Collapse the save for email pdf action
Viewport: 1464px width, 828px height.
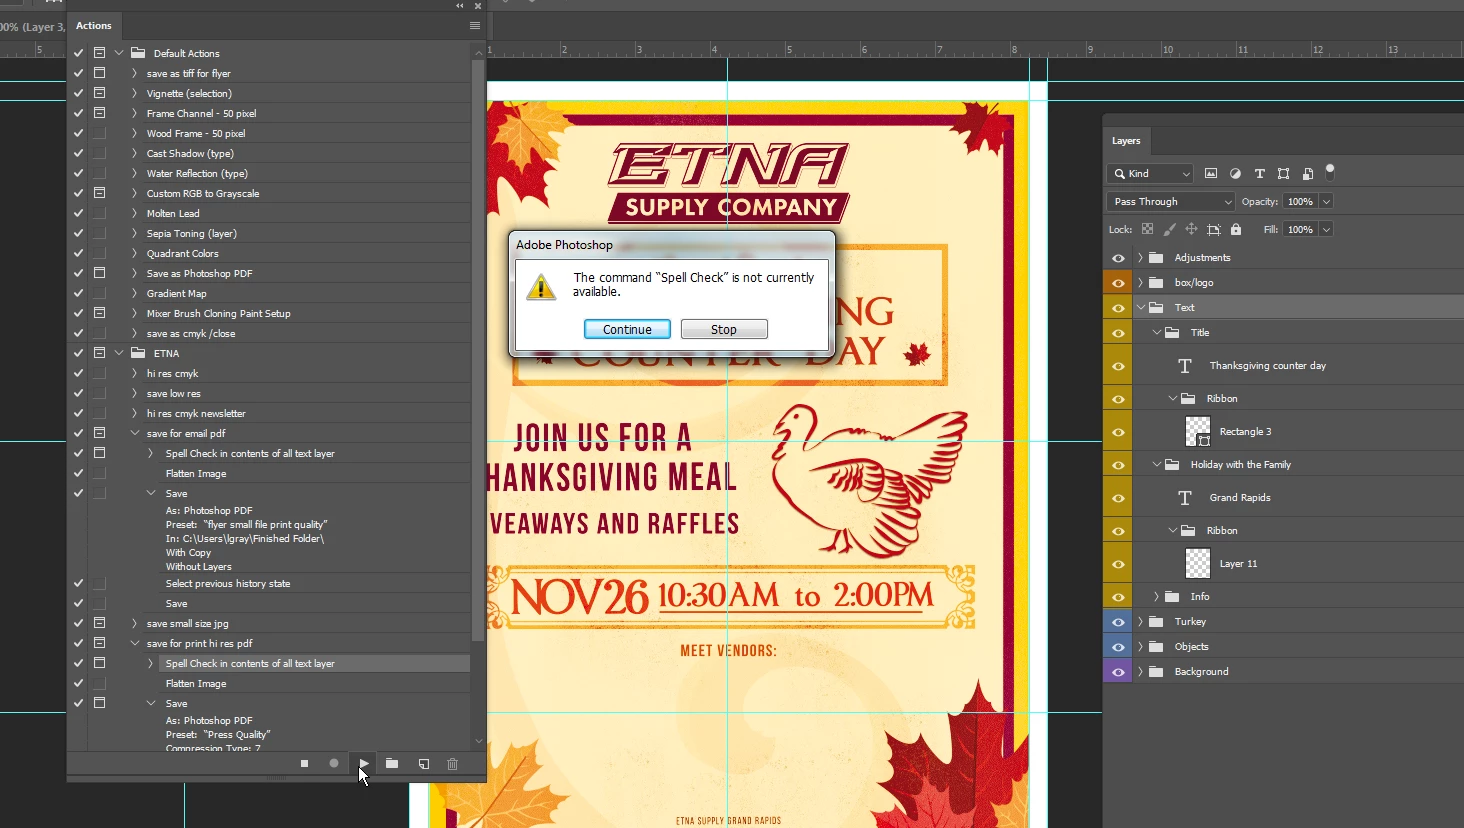pos(134,433)
